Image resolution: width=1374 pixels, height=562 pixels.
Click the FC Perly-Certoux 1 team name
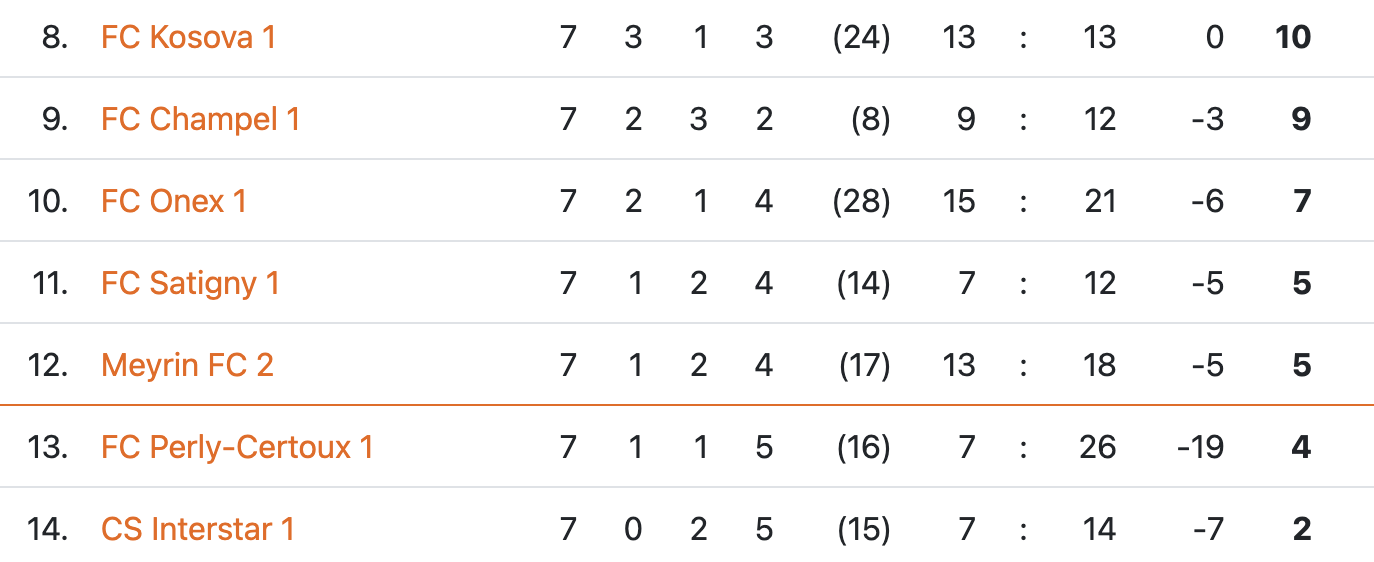coord(237,447)
